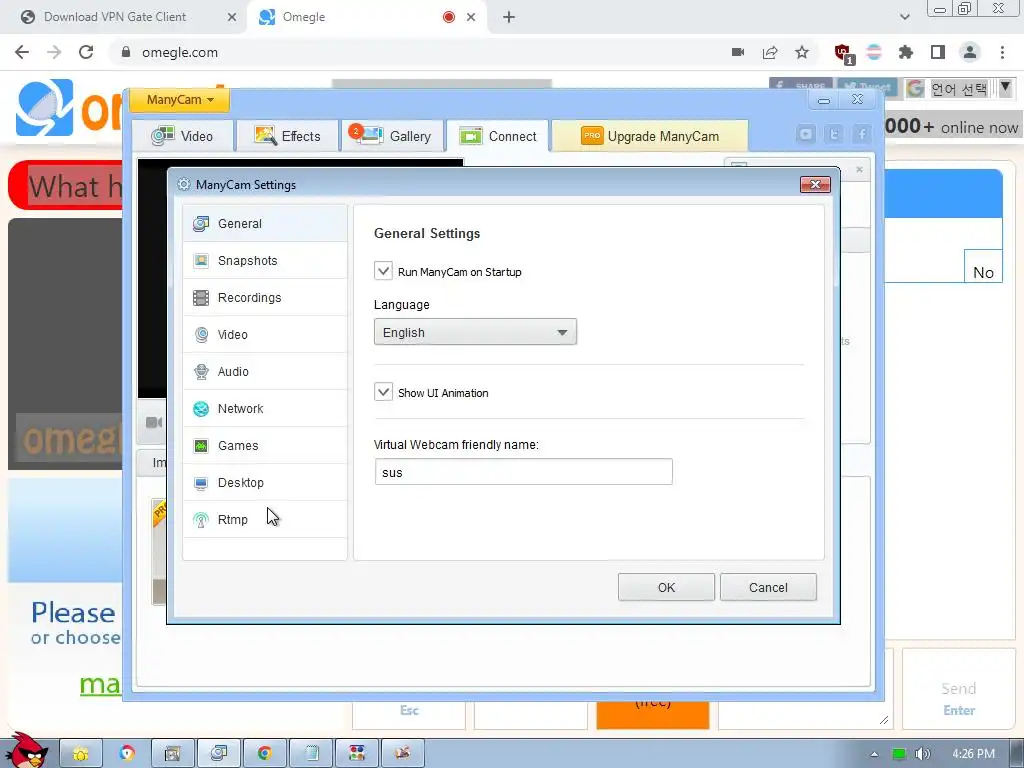Viewport: 1024px width, 768px height.
Task: Click Upgrade ManyCam tab
Action: pos(650,136)
